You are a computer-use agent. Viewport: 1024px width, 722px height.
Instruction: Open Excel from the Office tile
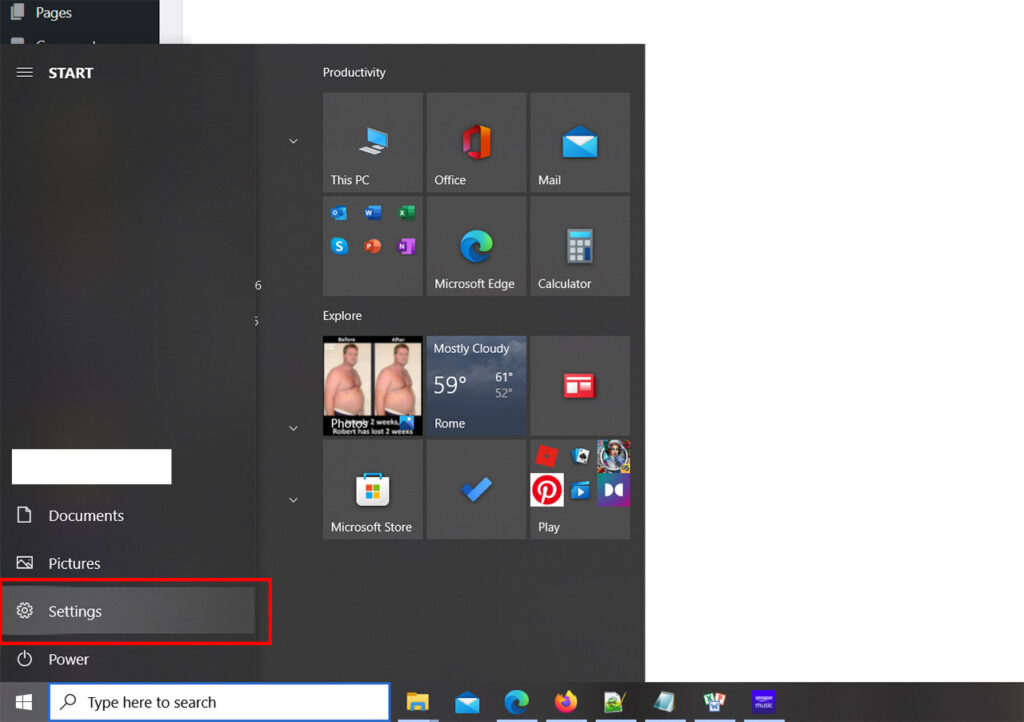pyautogui.click(x=406, y=212)
